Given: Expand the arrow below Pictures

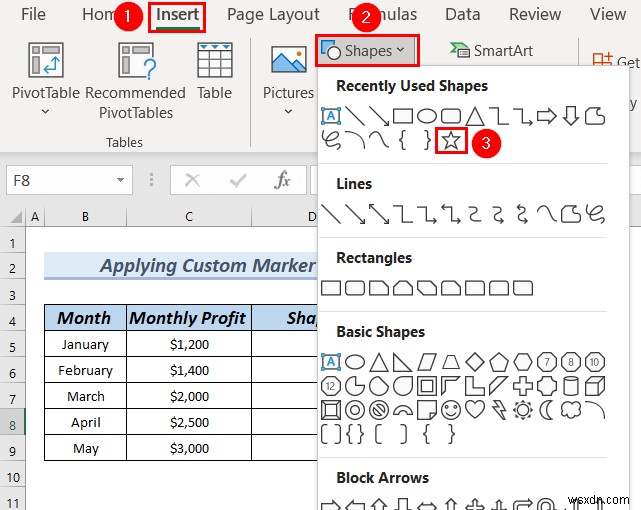Looking at the screenshot, I should pos(288,111).
